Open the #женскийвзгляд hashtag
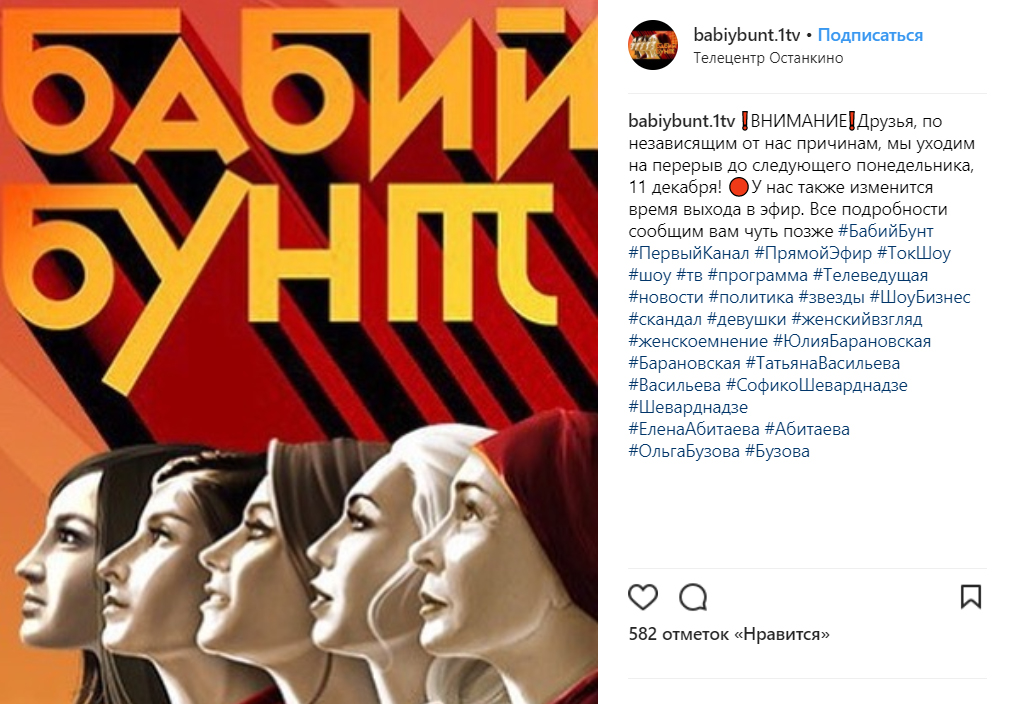The image size is (1016, 704). pos(857,319)
